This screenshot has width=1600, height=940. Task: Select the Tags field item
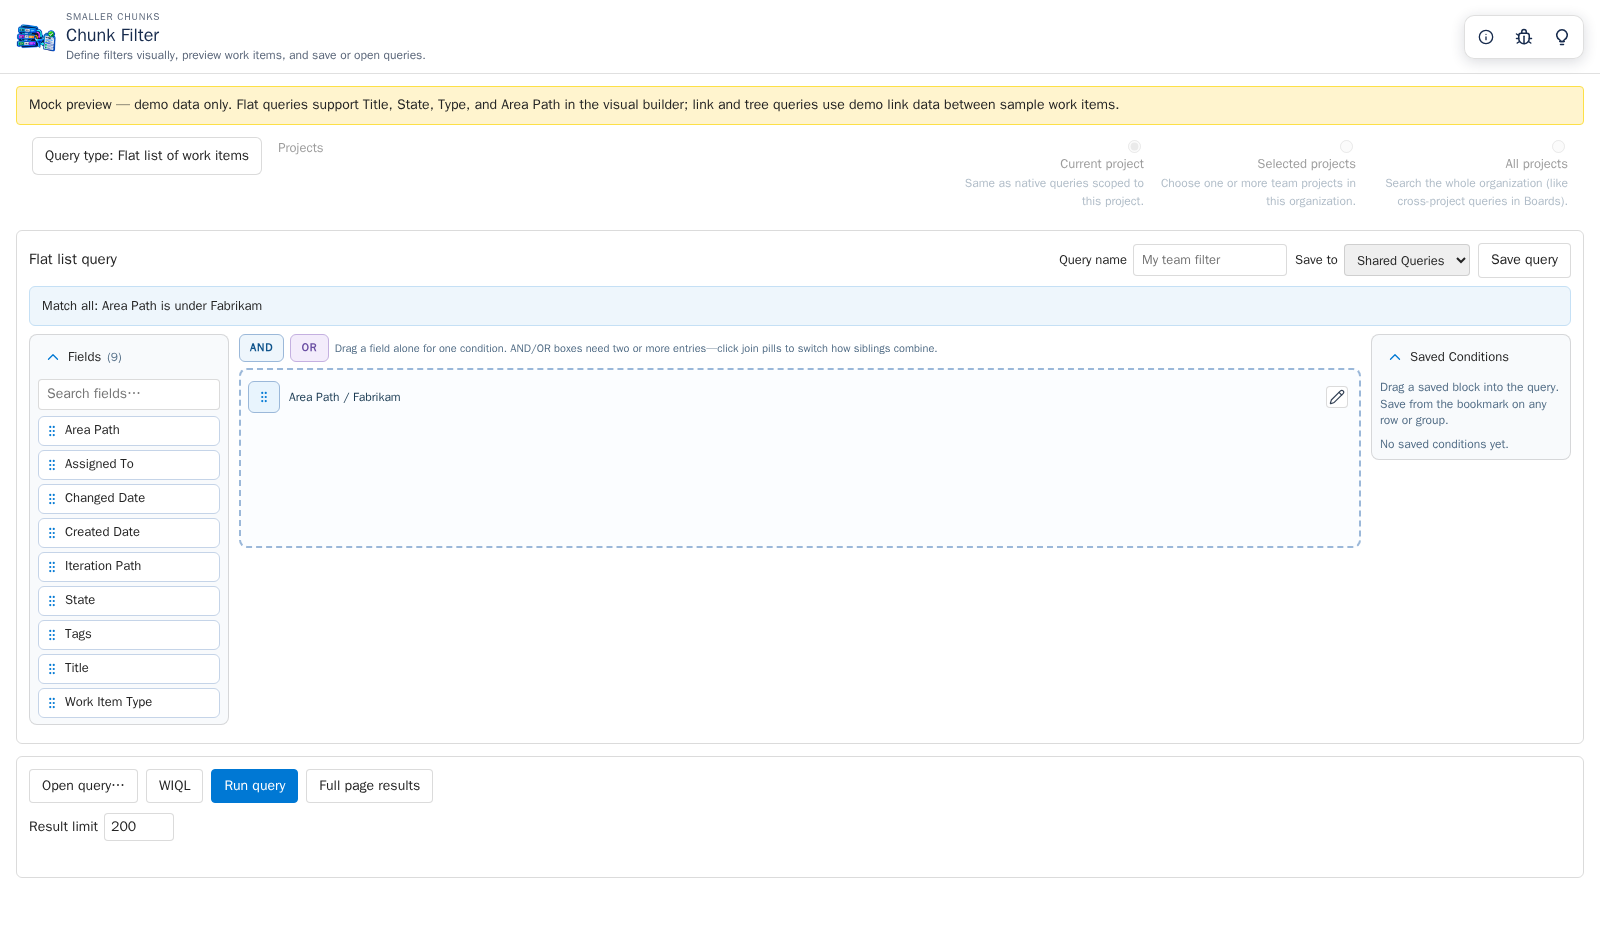click(129, 635)
